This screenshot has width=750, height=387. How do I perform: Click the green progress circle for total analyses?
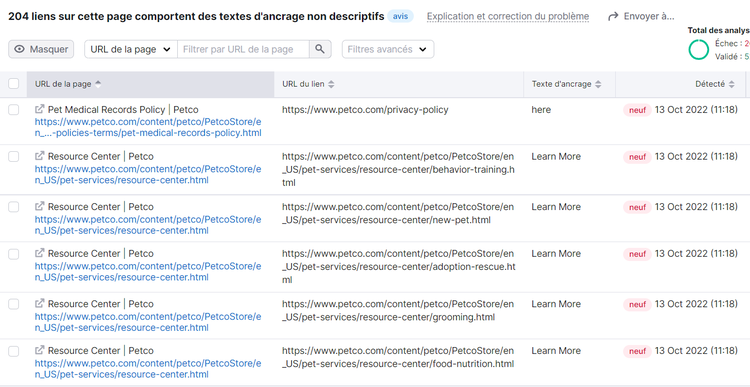(x=699, y=50)
